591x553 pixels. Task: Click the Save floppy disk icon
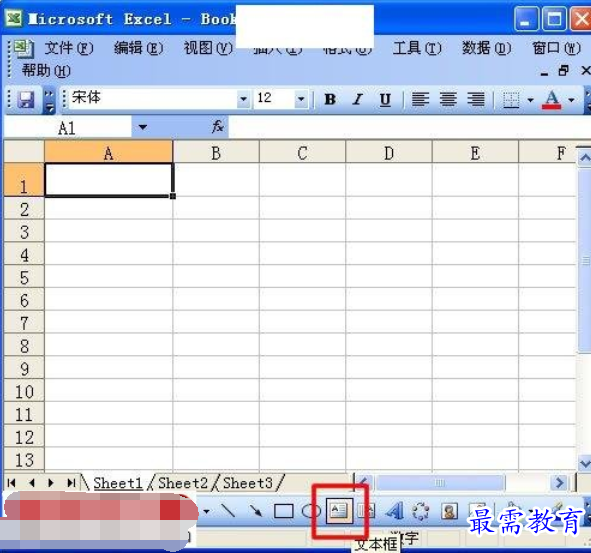point(26,100)
